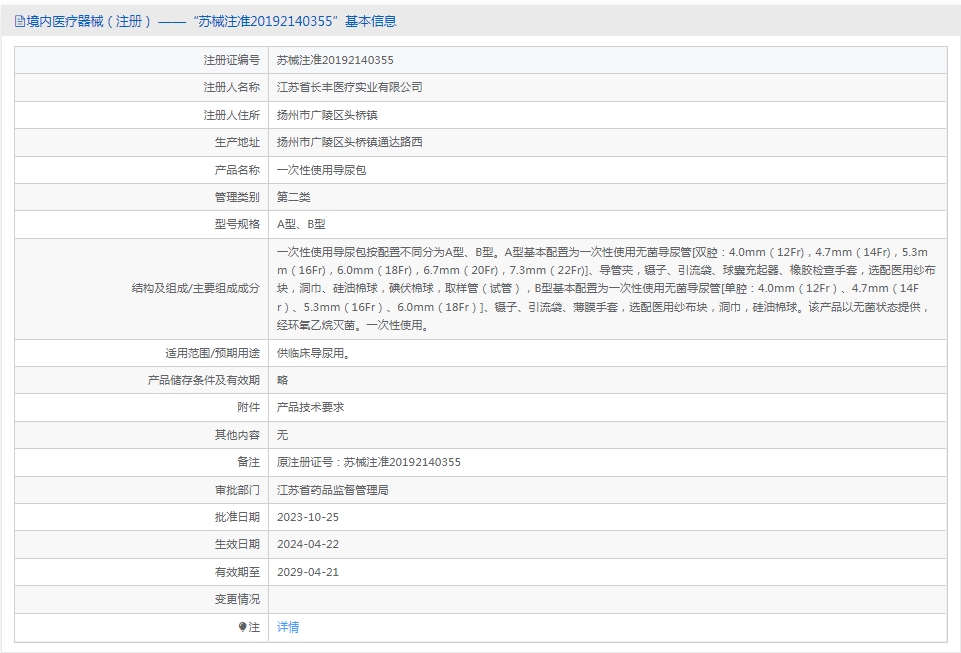Click the structure and composition description paragraph
The image size is (961, 653).
point(606,288)
